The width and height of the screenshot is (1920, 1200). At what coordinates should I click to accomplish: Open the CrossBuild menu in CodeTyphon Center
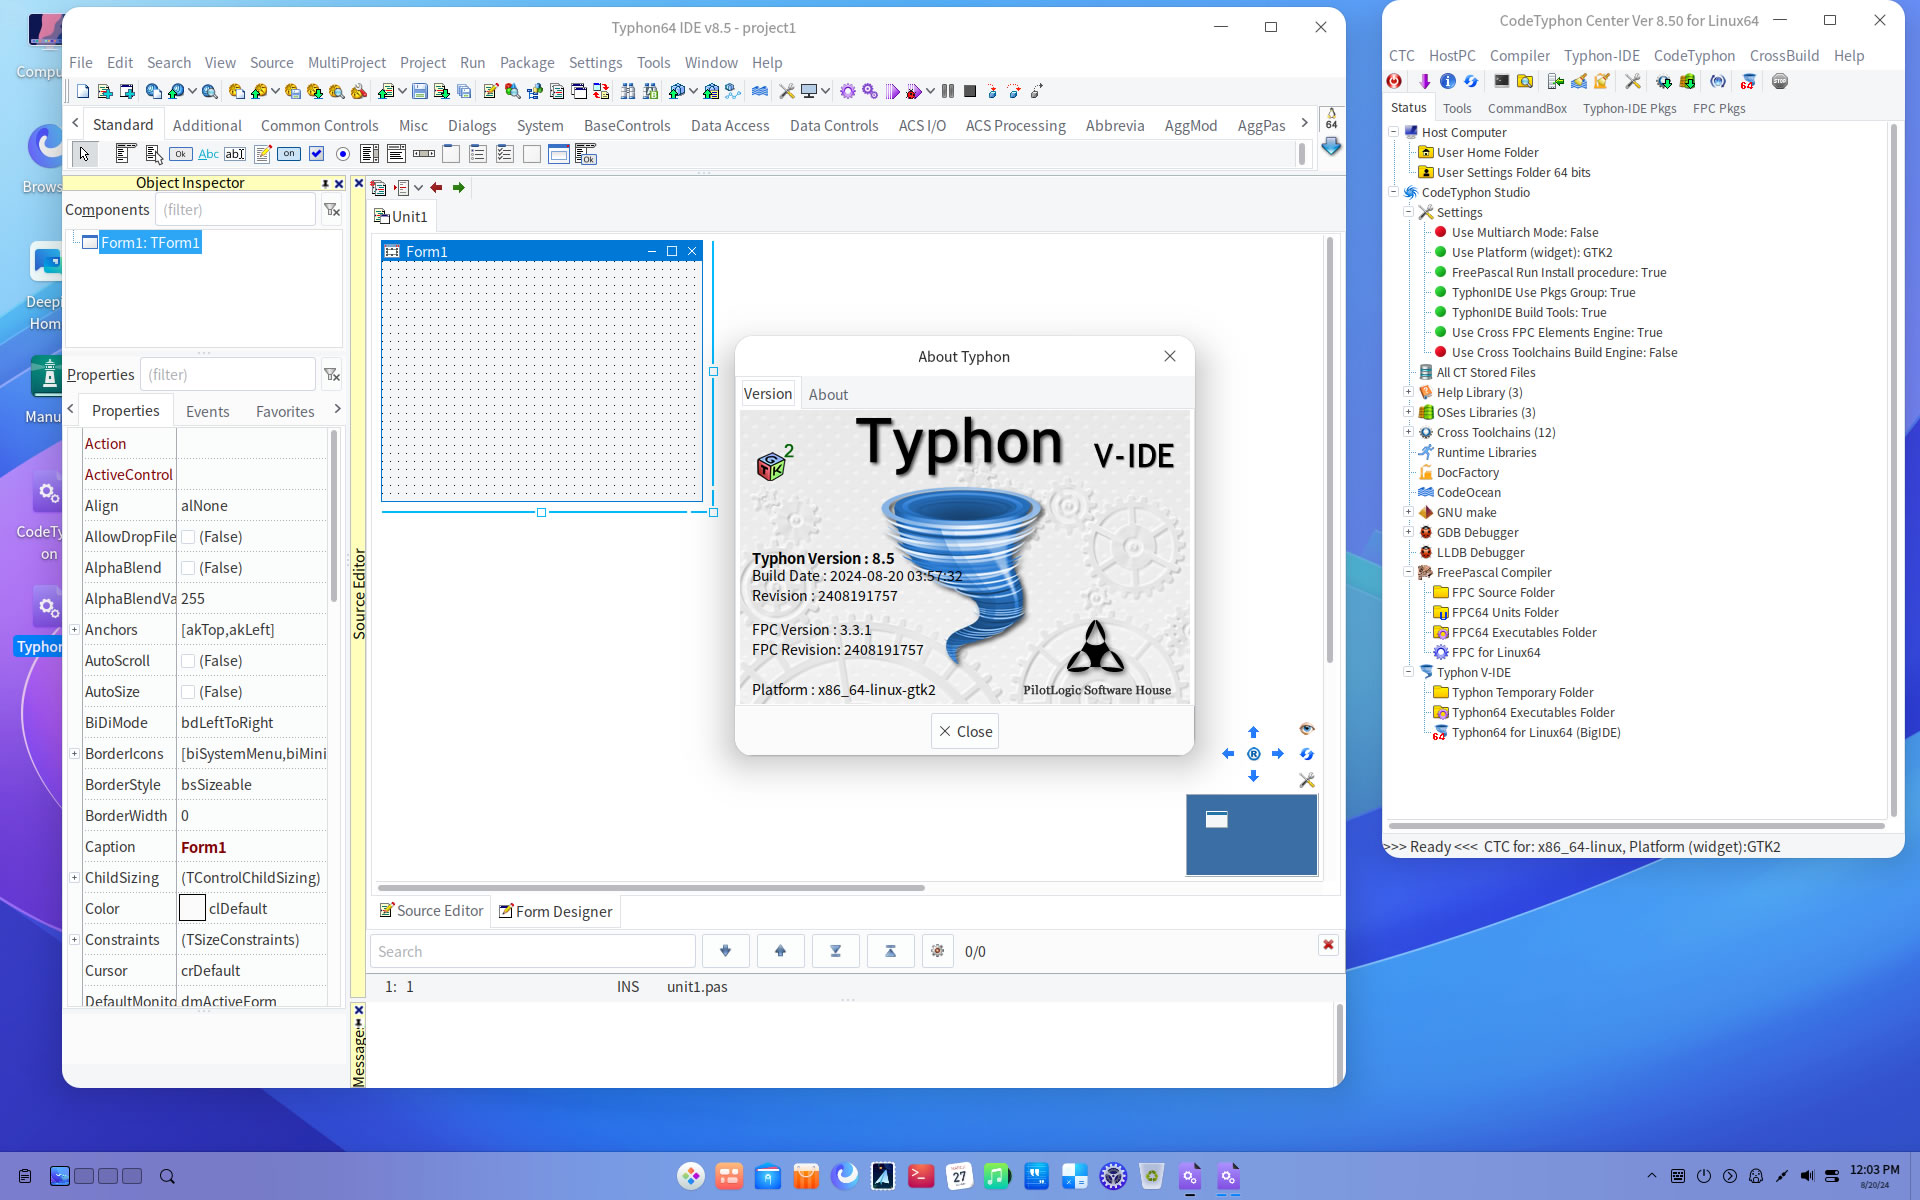(x=1784, y=56)
